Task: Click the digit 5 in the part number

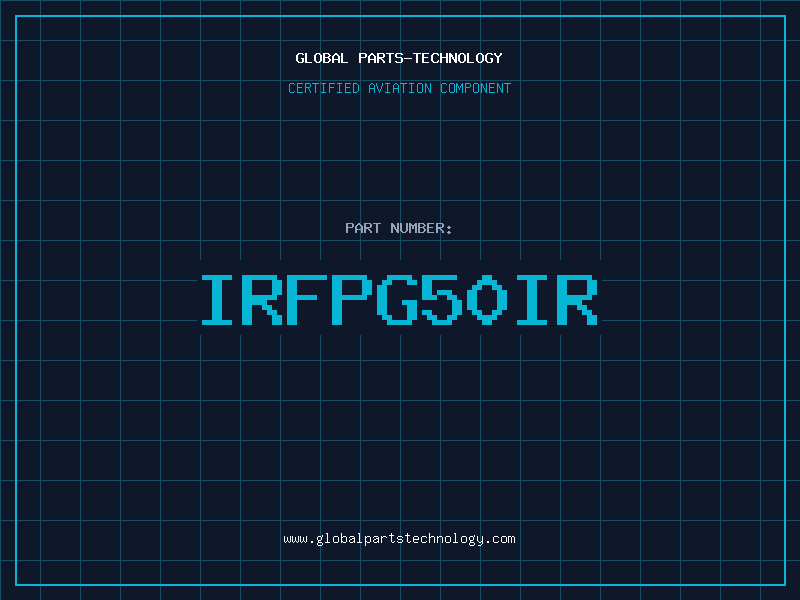Action: [x=443, y=300]
